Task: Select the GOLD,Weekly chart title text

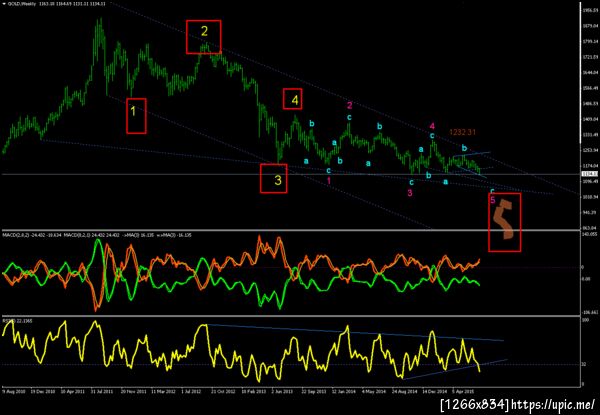Action: click(21, 3)
